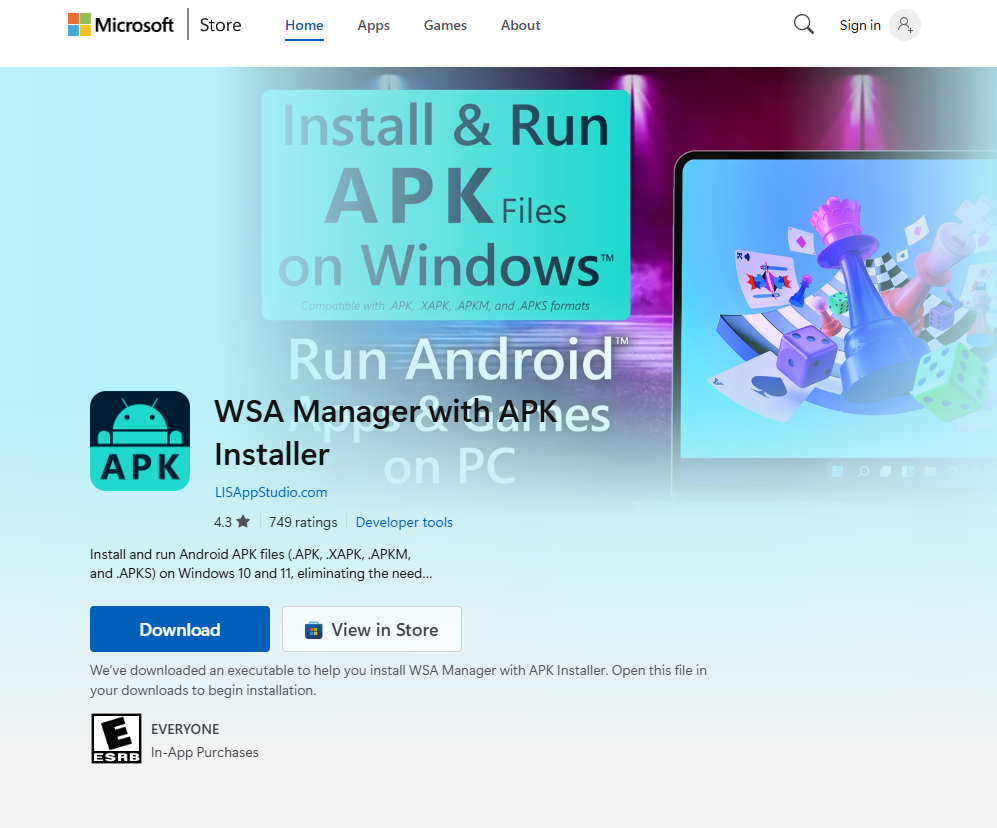Click the star icon next to 4.3 rating
This screenshot has height=828, width=997.
click(244, 521)
